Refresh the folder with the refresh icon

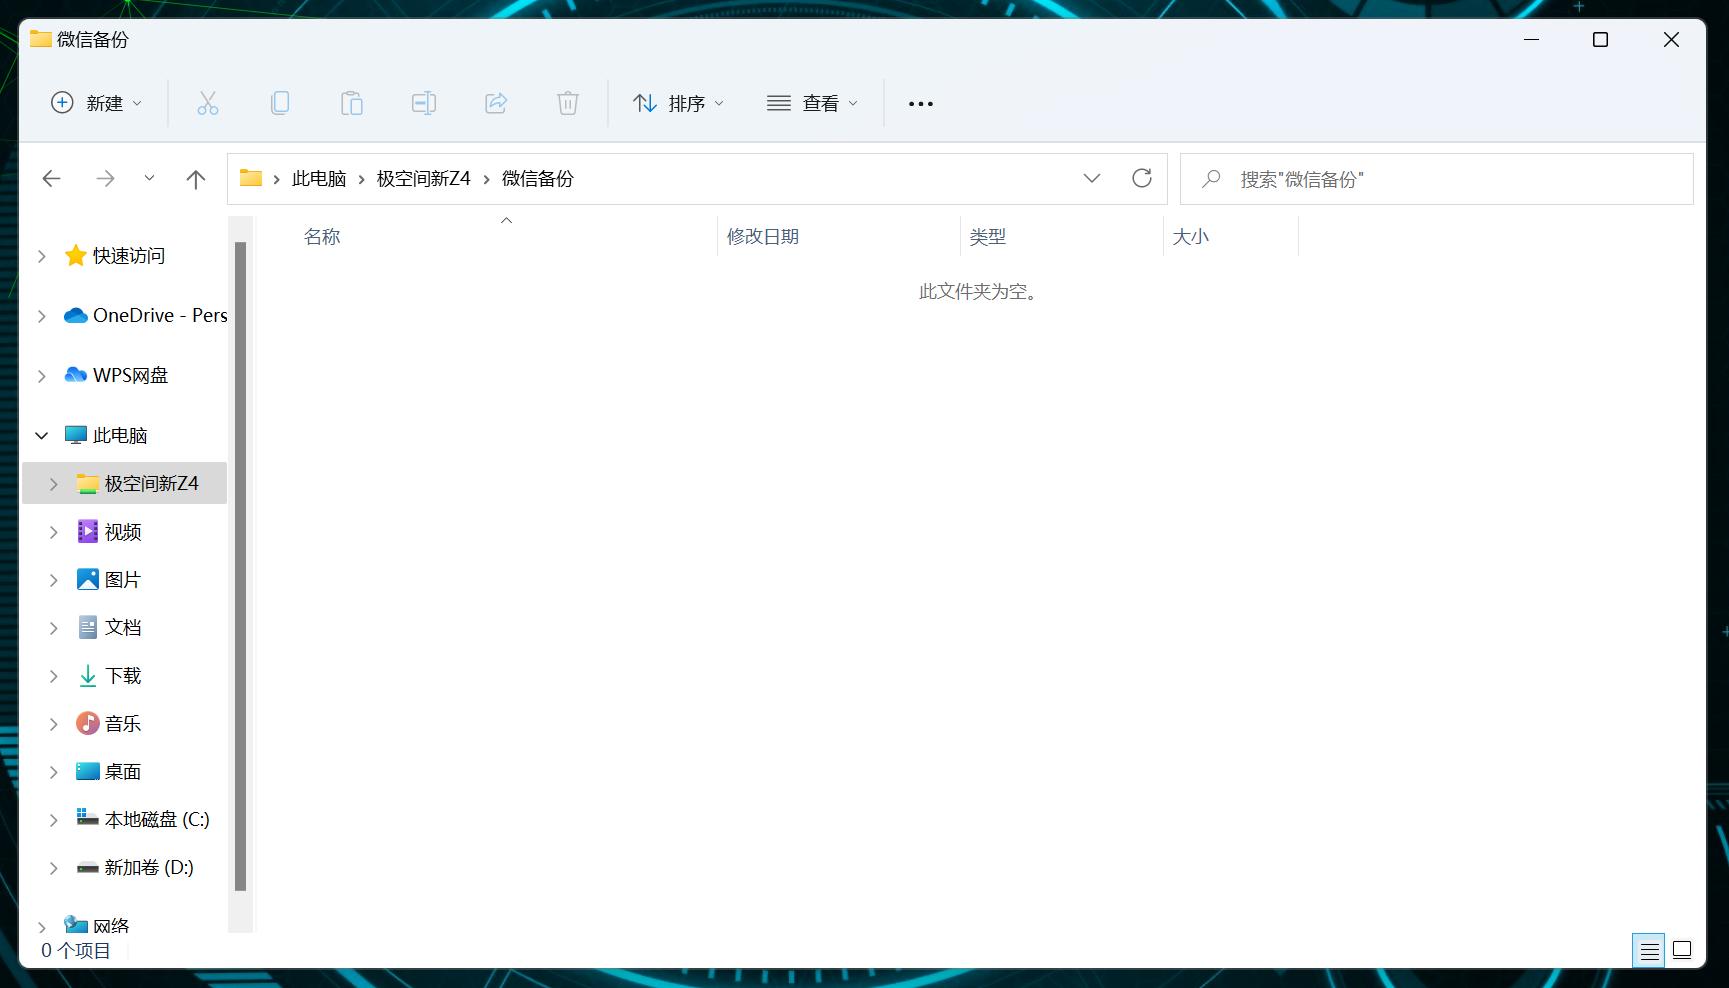pyautogui.click(x=1143, y=178)
